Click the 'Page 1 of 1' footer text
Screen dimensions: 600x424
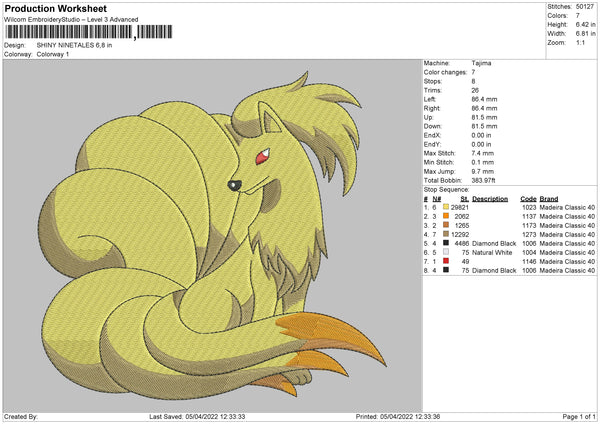579,416
